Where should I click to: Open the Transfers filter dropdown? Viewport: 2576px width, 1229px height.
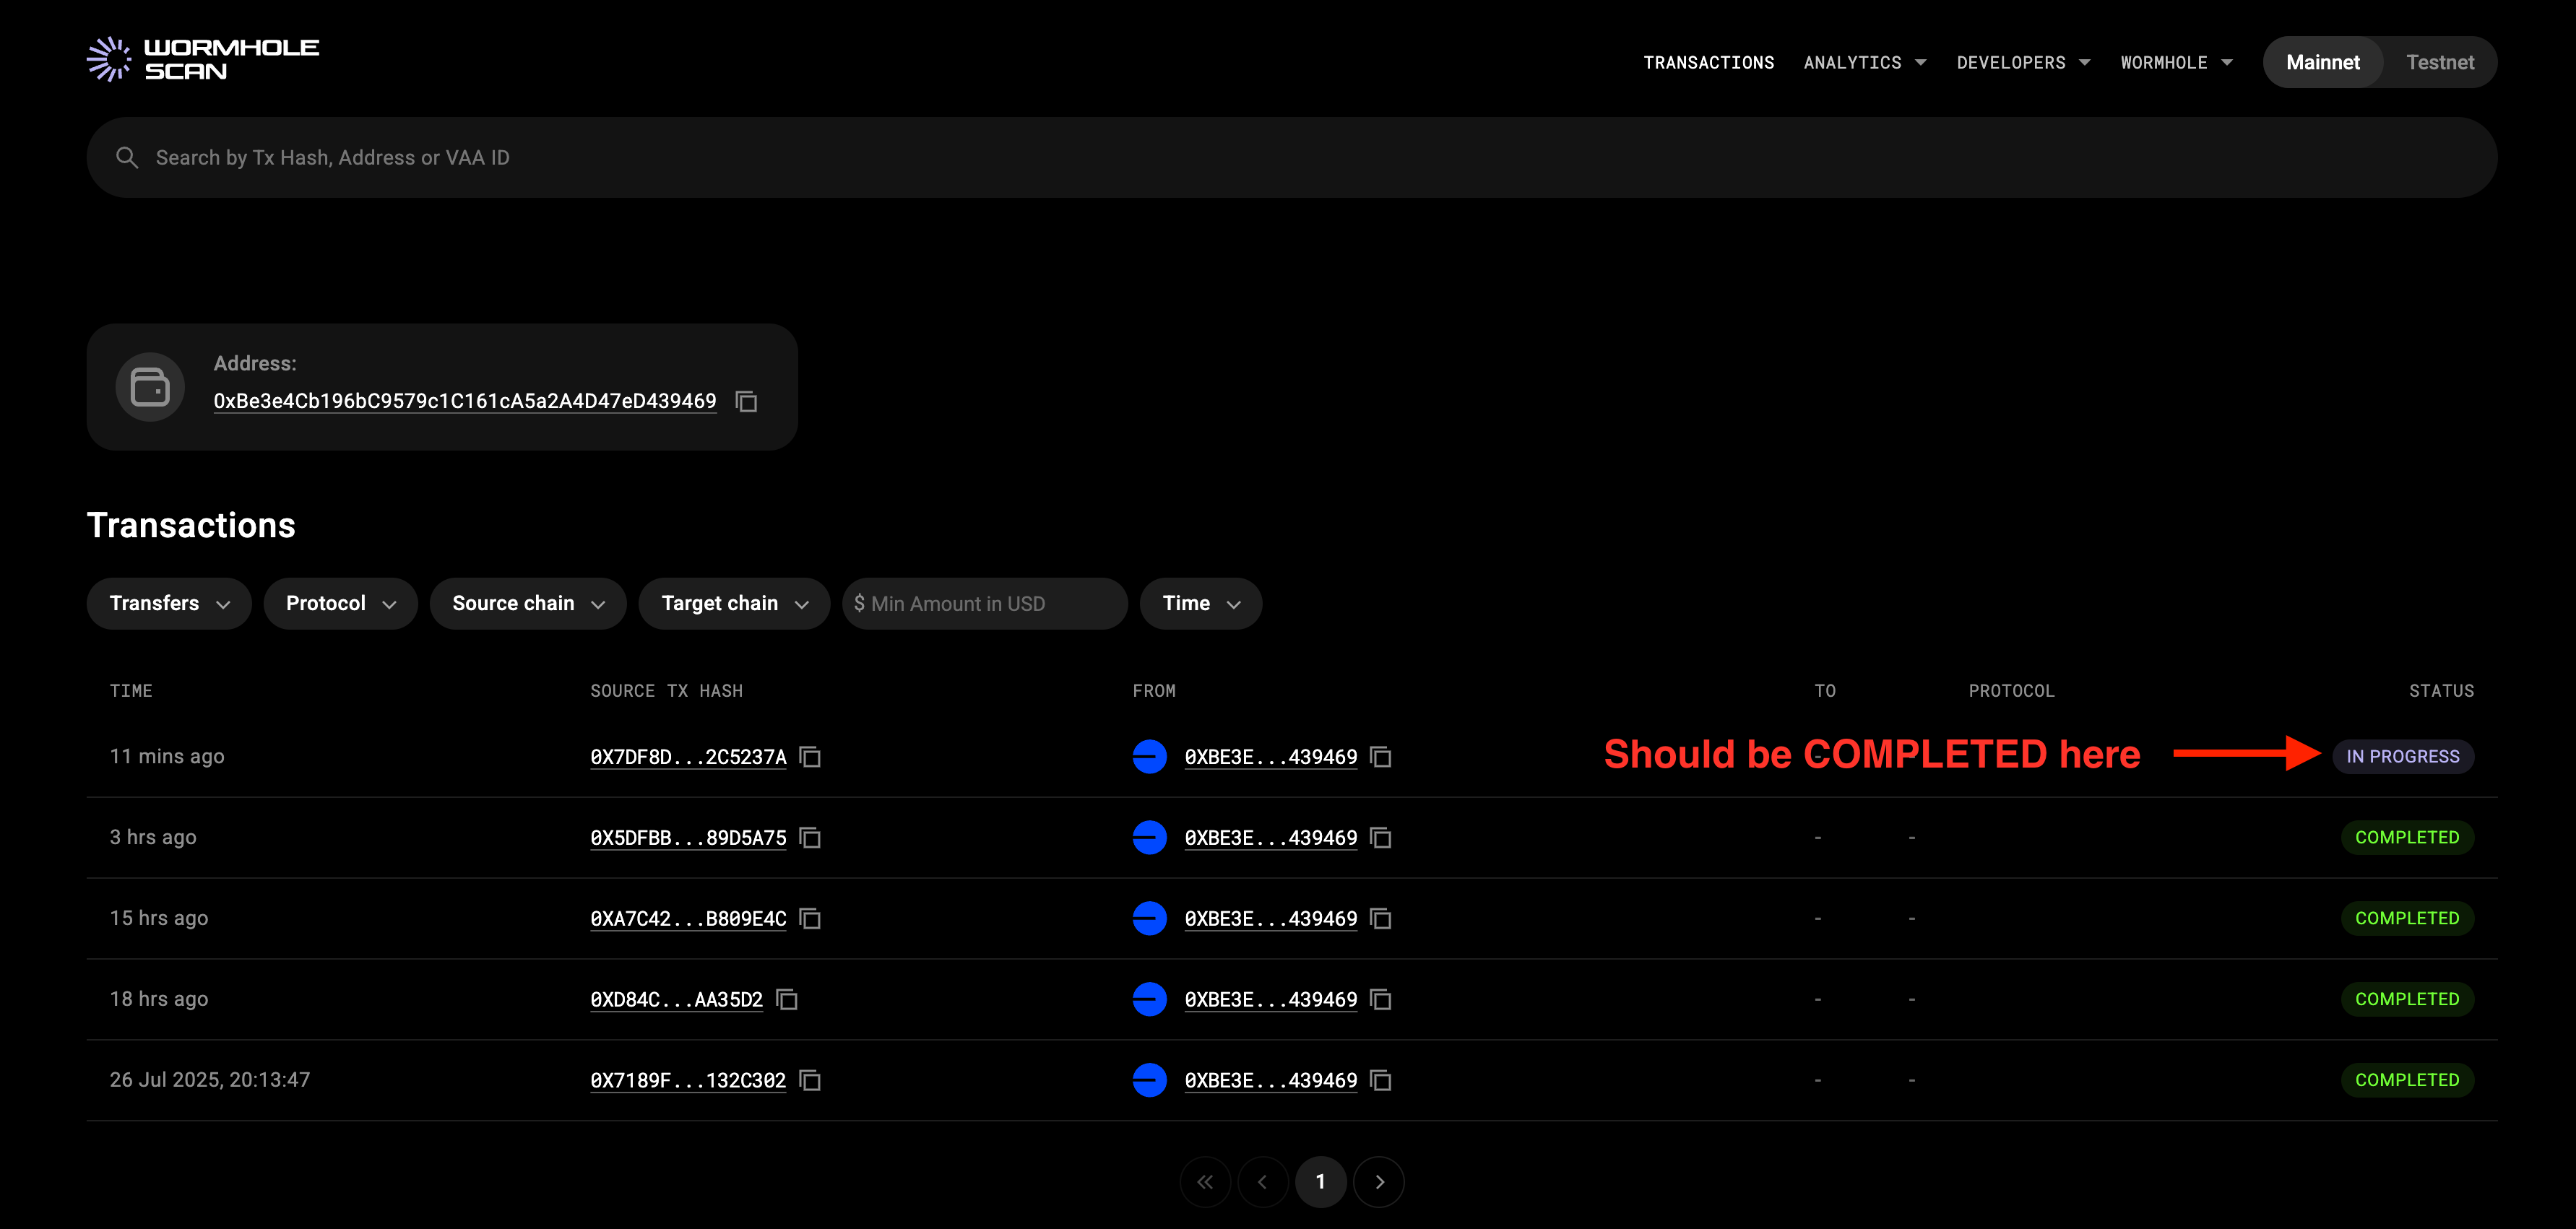169,603
